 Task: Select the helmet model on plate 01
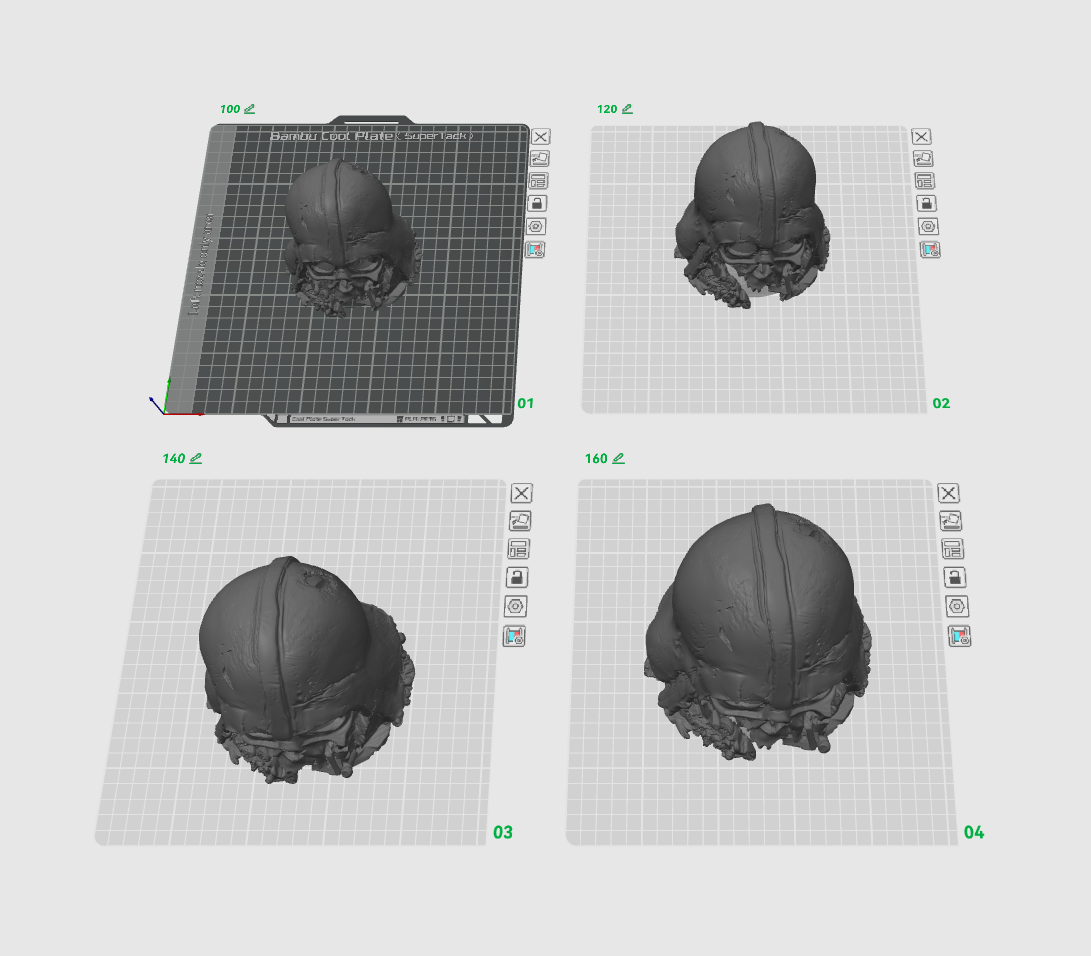(x=351, y=237)
